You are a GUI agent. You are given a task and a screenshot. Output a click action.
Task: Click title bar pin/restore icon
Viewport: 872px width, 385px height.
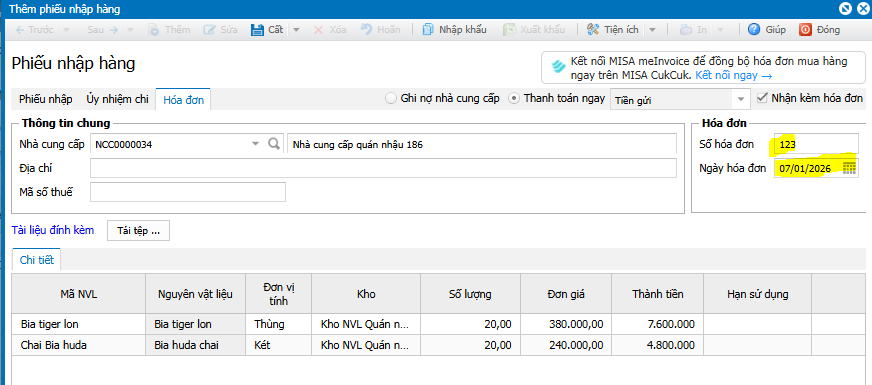pyautogui.click(x=845, y=8)
